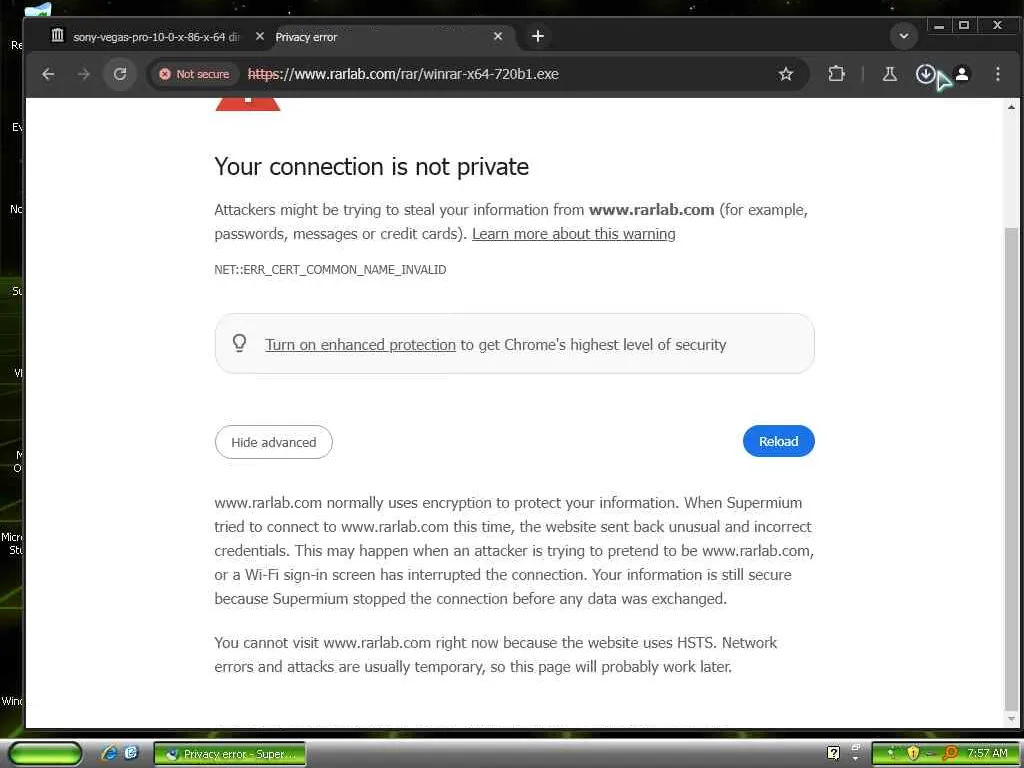Click the security shield tray icon
The height and width of the screenshot is (768, 1024).
pos(912,754)
